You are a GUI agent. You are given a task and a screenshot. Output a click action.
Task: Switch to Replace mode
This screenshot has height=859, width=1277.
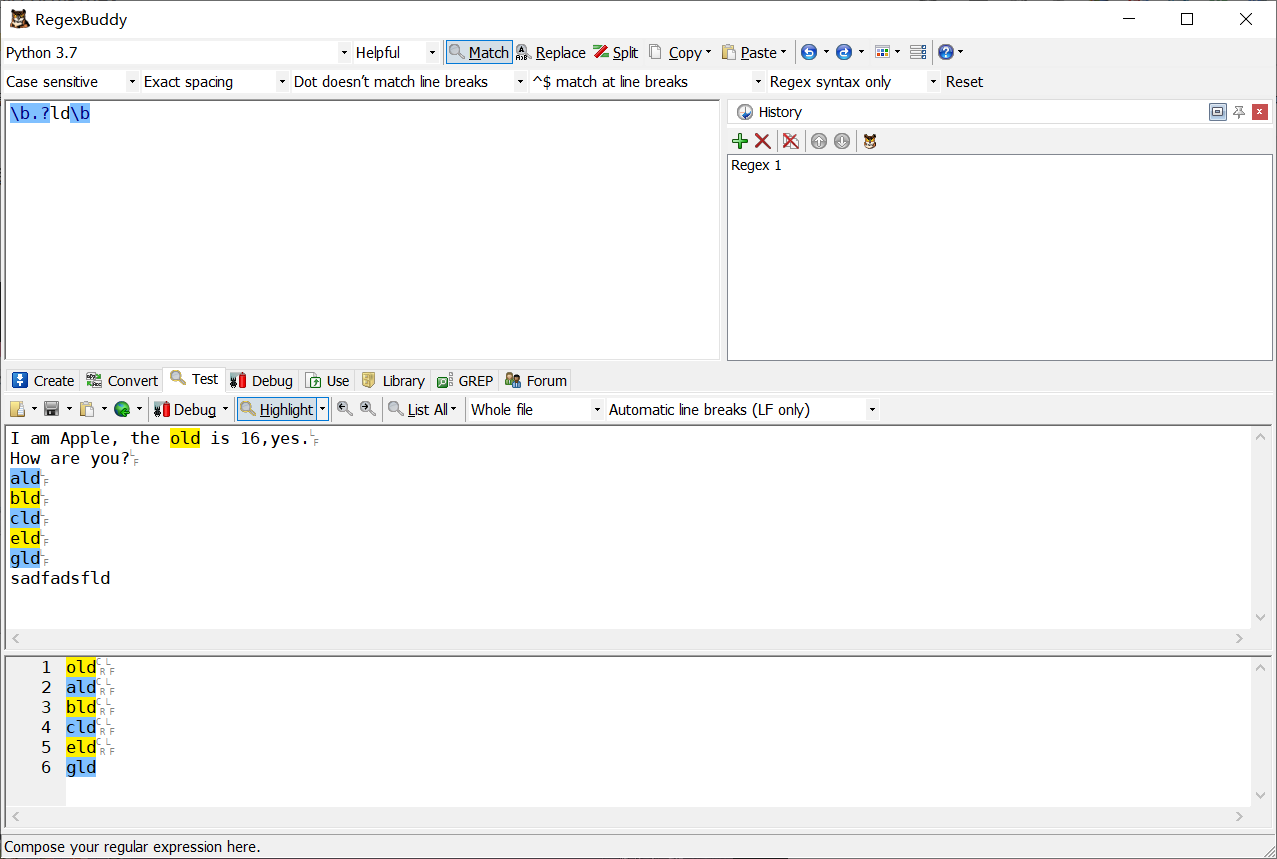[x=551, y=52]
